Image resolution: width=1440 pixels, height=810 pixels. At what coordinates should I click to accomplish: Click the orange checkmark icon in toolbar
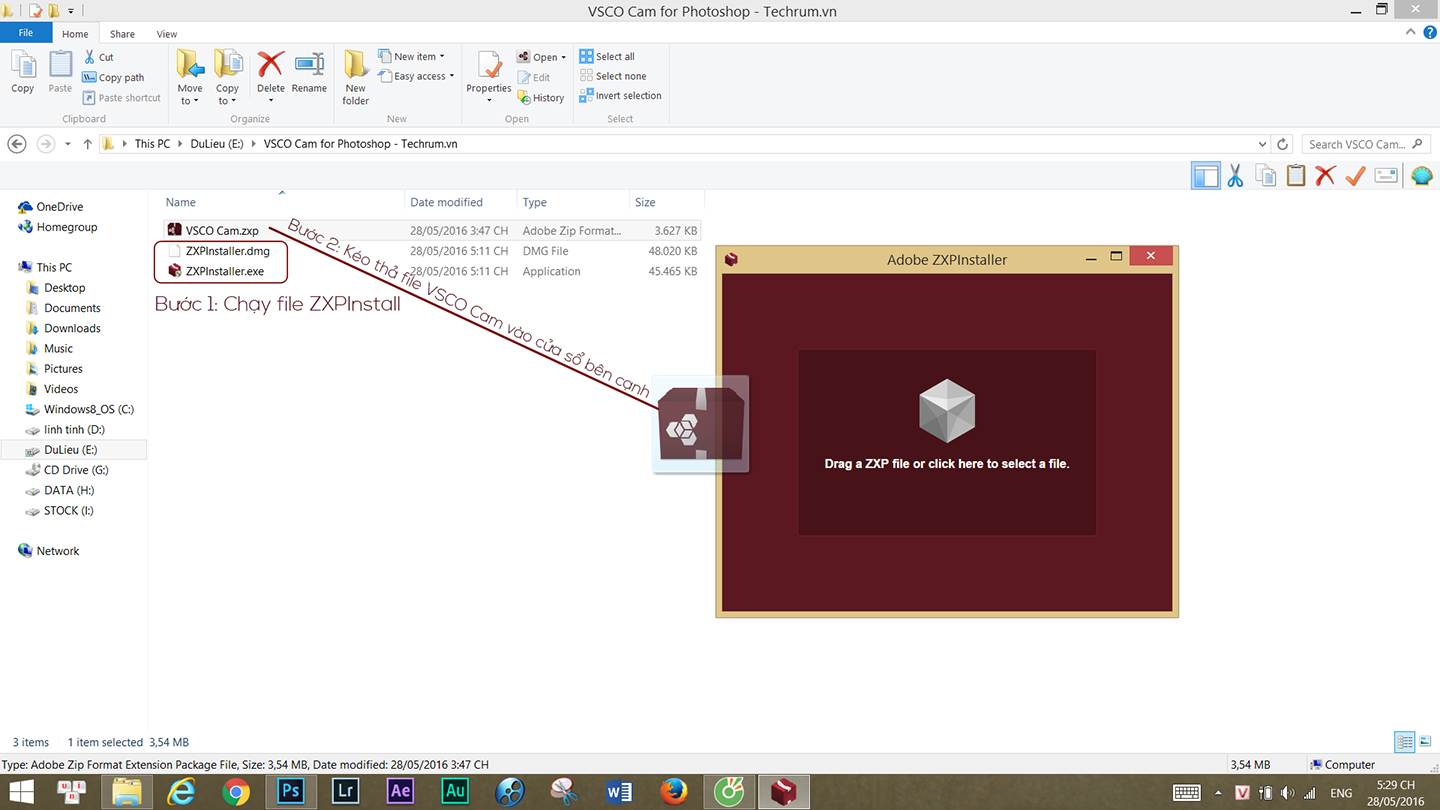pyautogui.click(x=1355, y=176)
